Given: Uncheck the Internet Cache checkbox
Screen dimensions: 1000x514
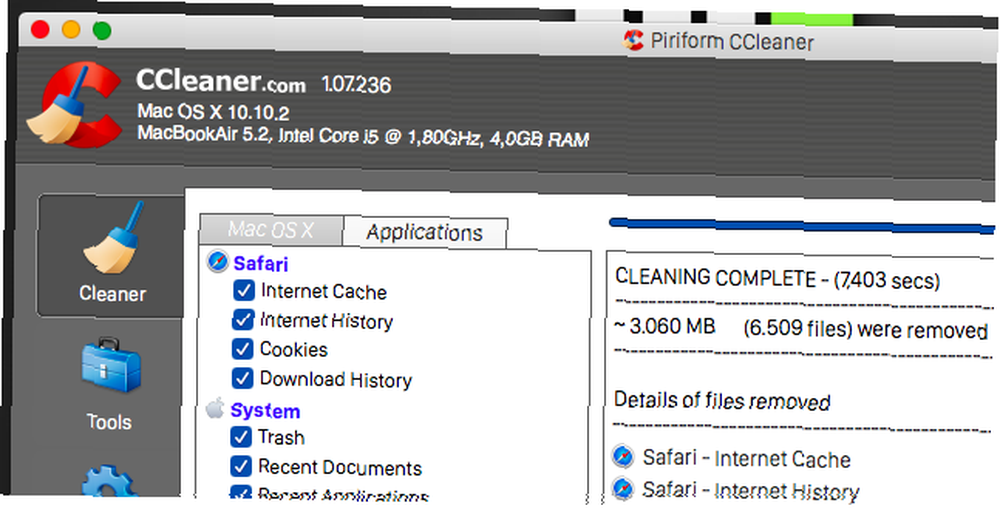Looking at the screenshot, I should (244, 290).
